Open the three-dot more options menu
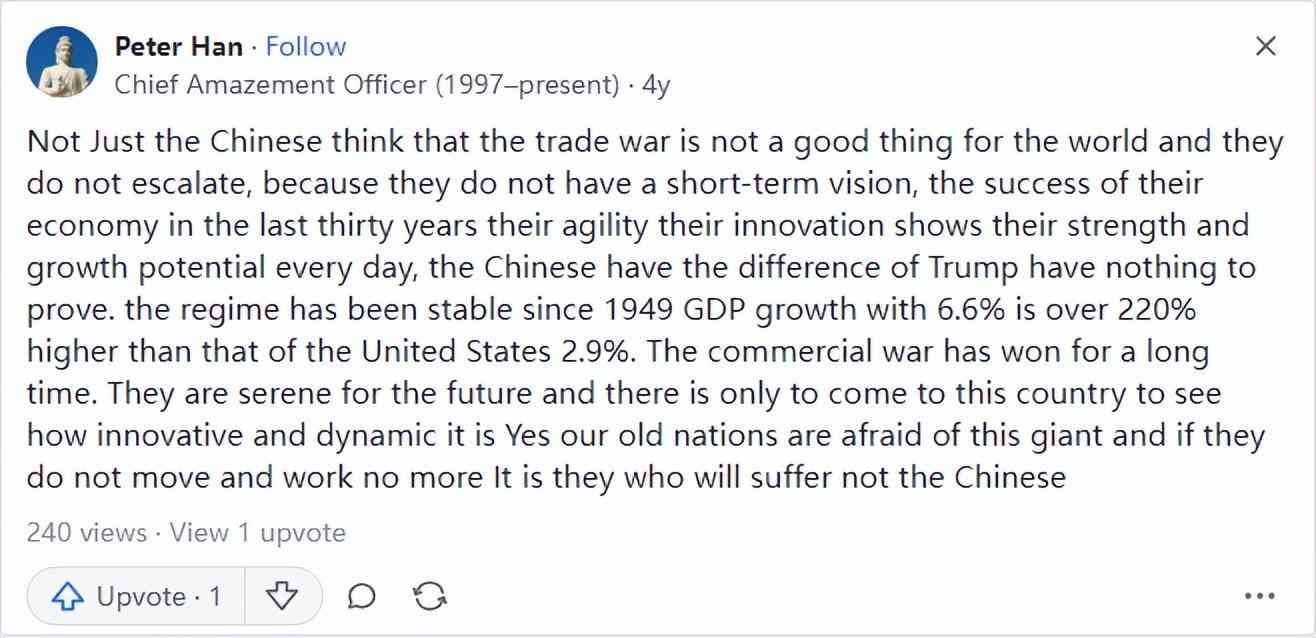1316x638 pixels. (1259, 597)
